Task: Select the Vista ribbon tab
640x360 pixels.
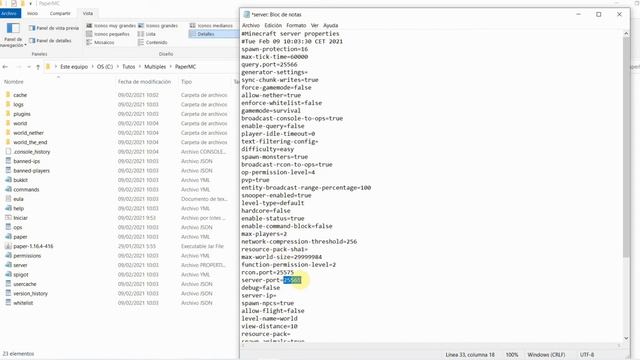Action: coord(88,13)
